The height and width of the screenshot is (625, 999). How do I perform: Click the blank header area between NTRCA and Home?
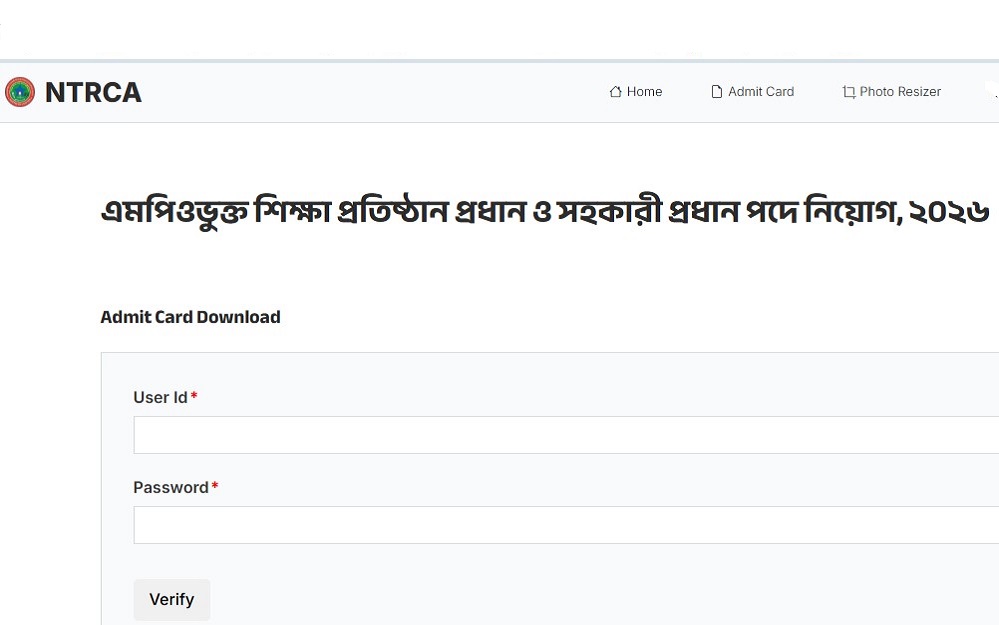click(370, 92)
